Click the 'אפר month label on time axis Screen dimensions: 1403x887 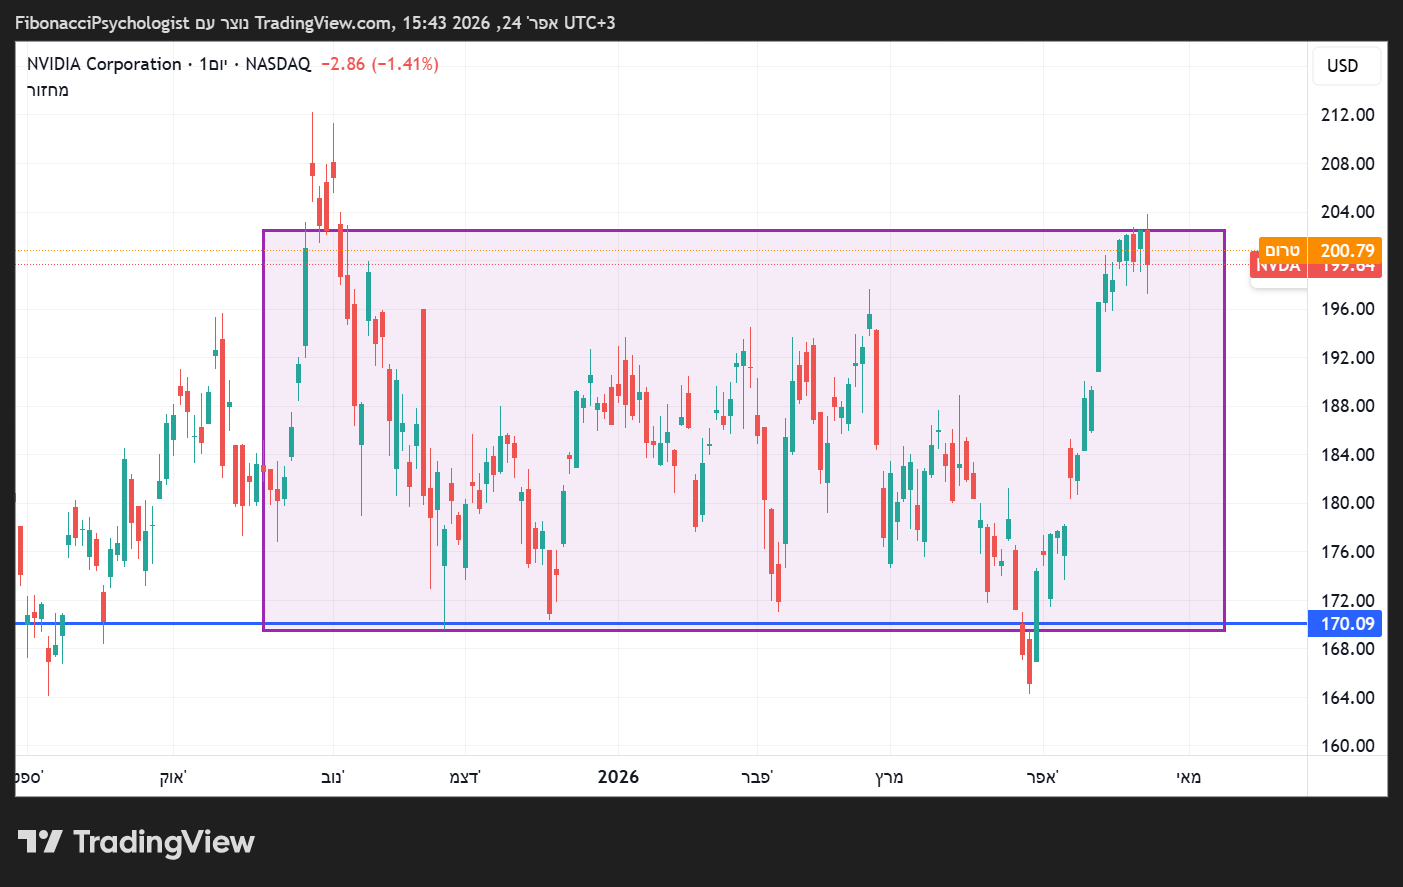tap(1043, 777)
